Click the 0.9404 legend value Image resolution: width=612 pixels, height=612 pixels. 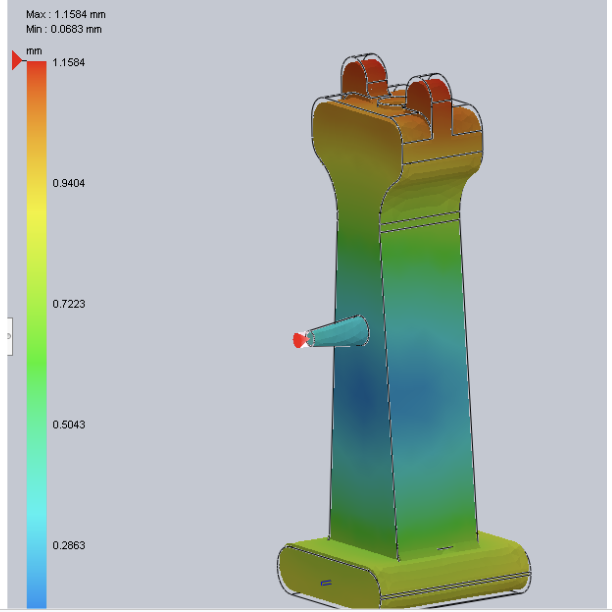pos(68,183)
